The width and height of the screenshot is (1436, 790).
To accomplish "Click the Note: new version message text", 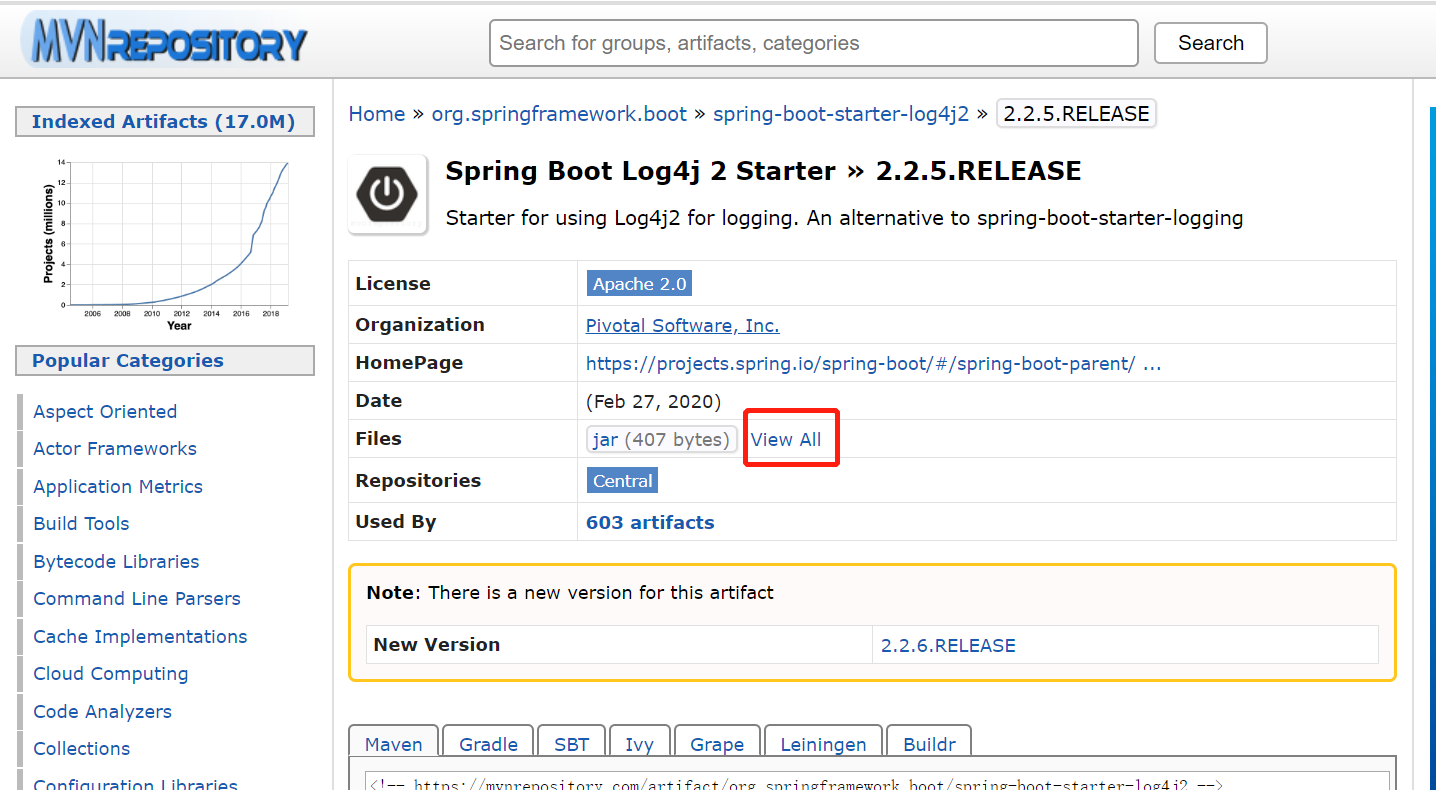I will (570, 593).
